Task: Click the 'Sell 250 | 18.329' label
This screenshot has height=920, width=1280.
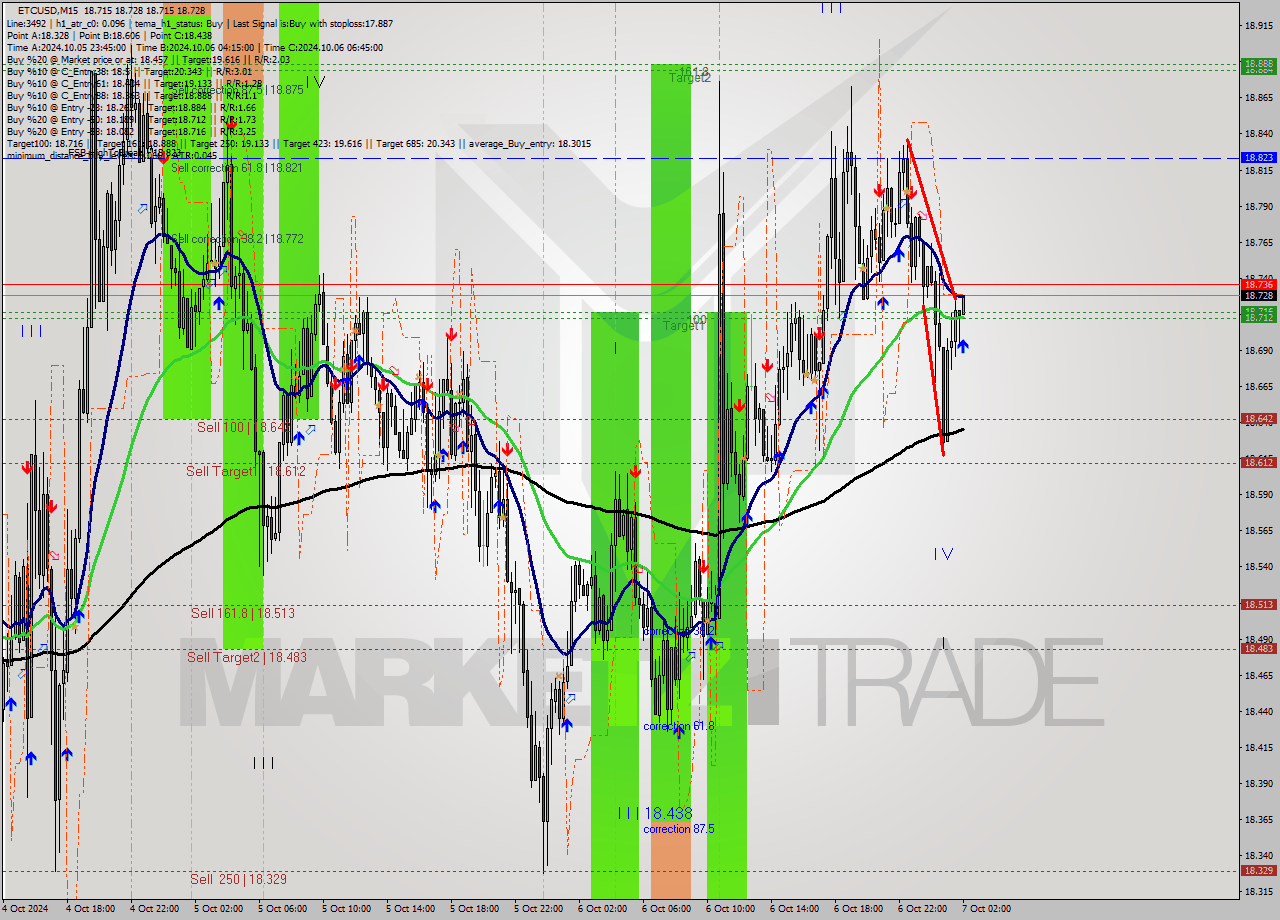Action: tap(239, 879)
